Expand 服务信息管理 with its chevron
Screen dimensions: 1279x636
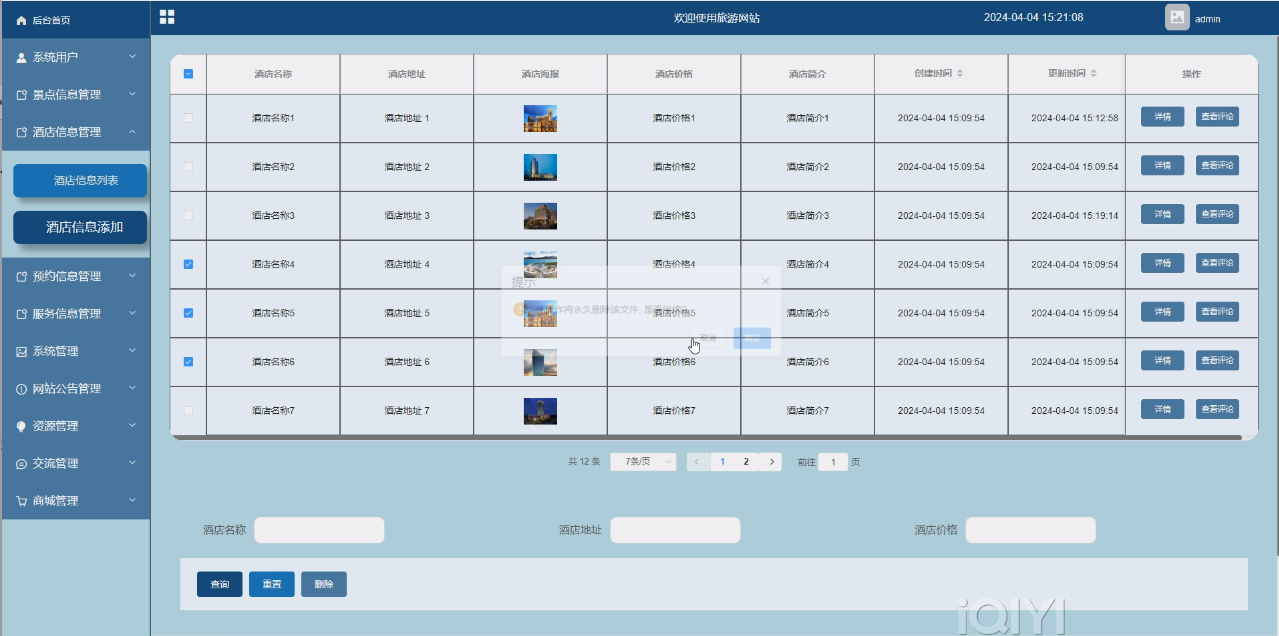click(x=132, y=313)
